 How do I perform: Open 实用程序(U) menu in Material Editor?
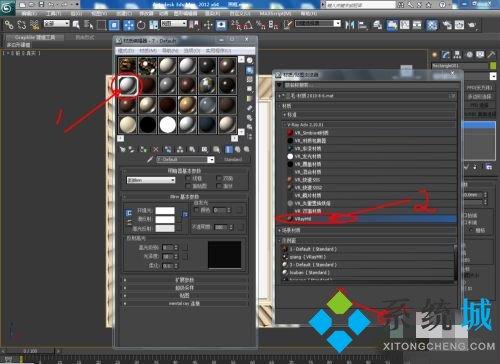coord(218,51)
